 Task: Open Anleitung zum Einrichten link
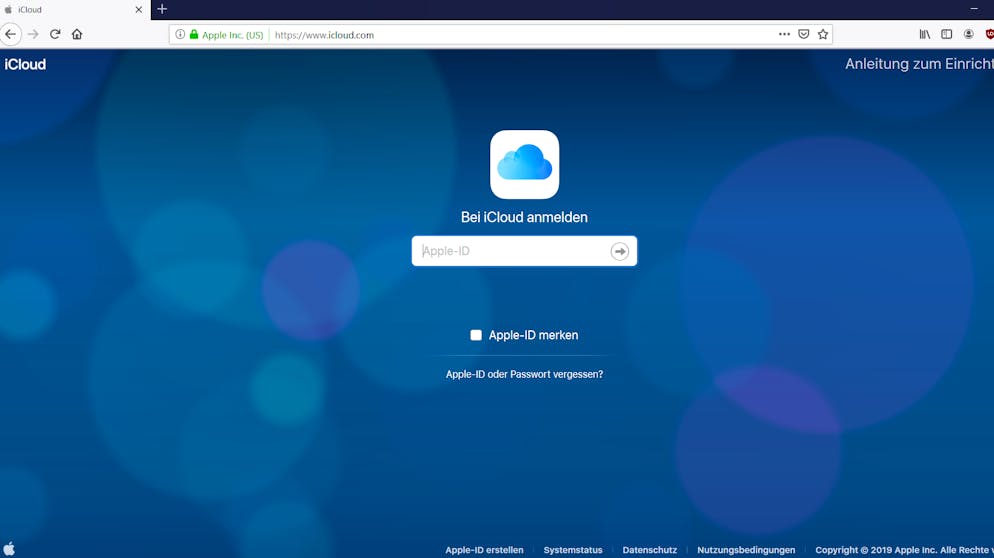(x=919, y=64)
